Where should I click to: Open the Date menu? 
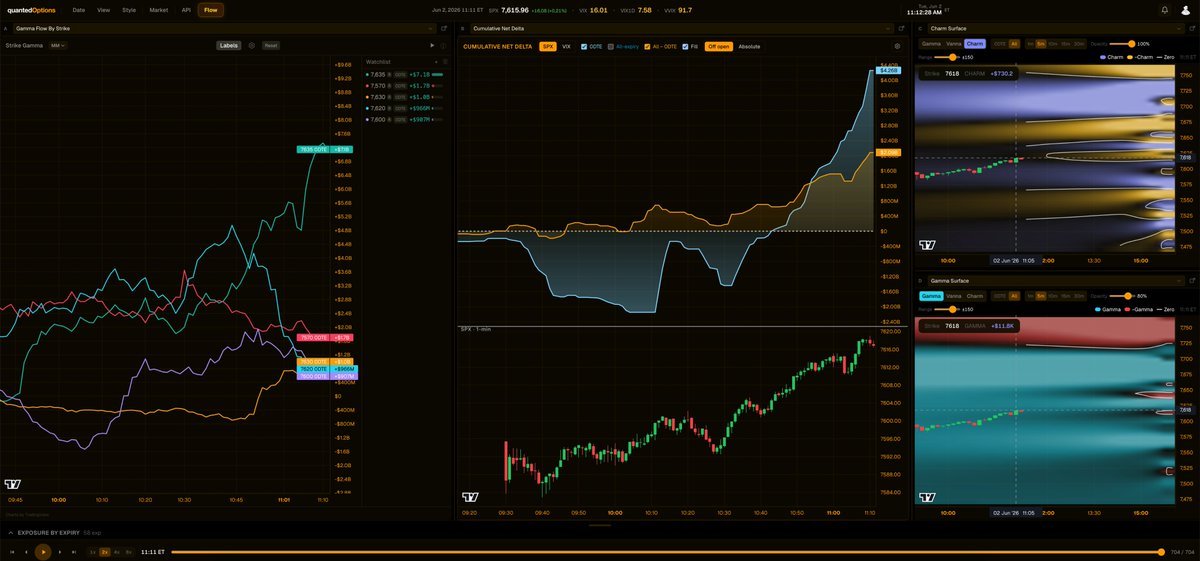[x=79, y=10]
